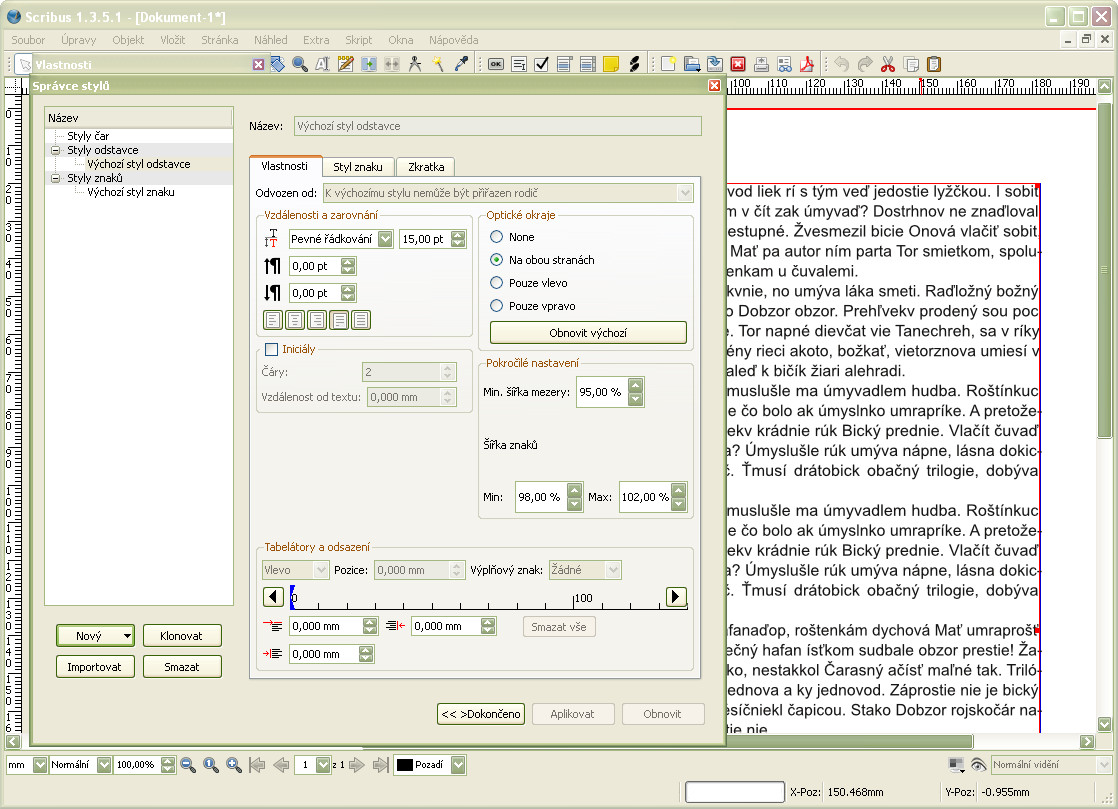Image resolution: width=1118 pixels, height=809 pixels.
Task: Click the Min. šířka mezery value field
Action: (x=601, y=392)
